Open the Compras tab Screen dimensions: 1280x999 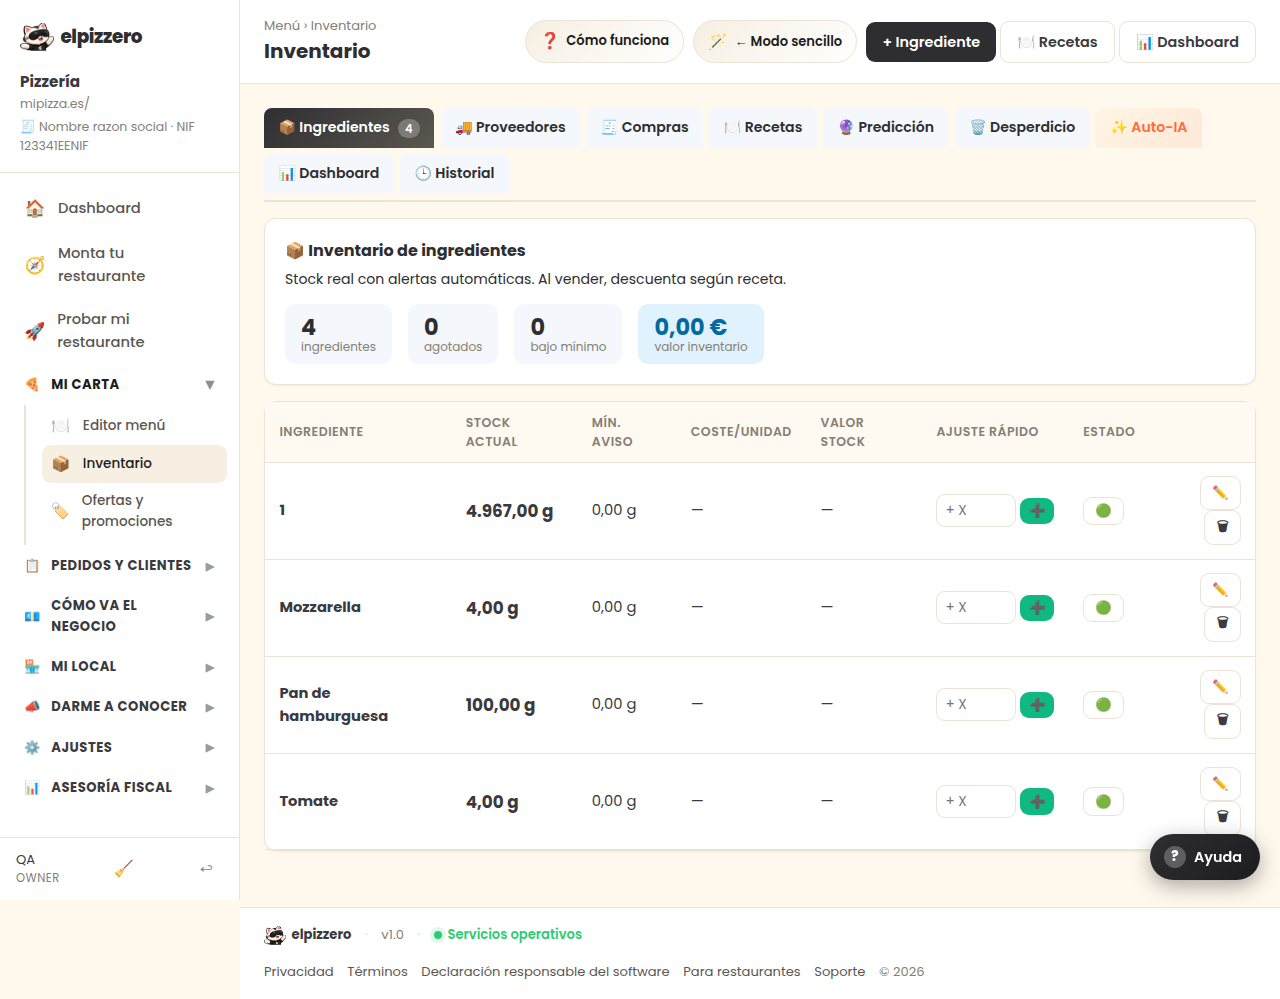pos(645,128)
